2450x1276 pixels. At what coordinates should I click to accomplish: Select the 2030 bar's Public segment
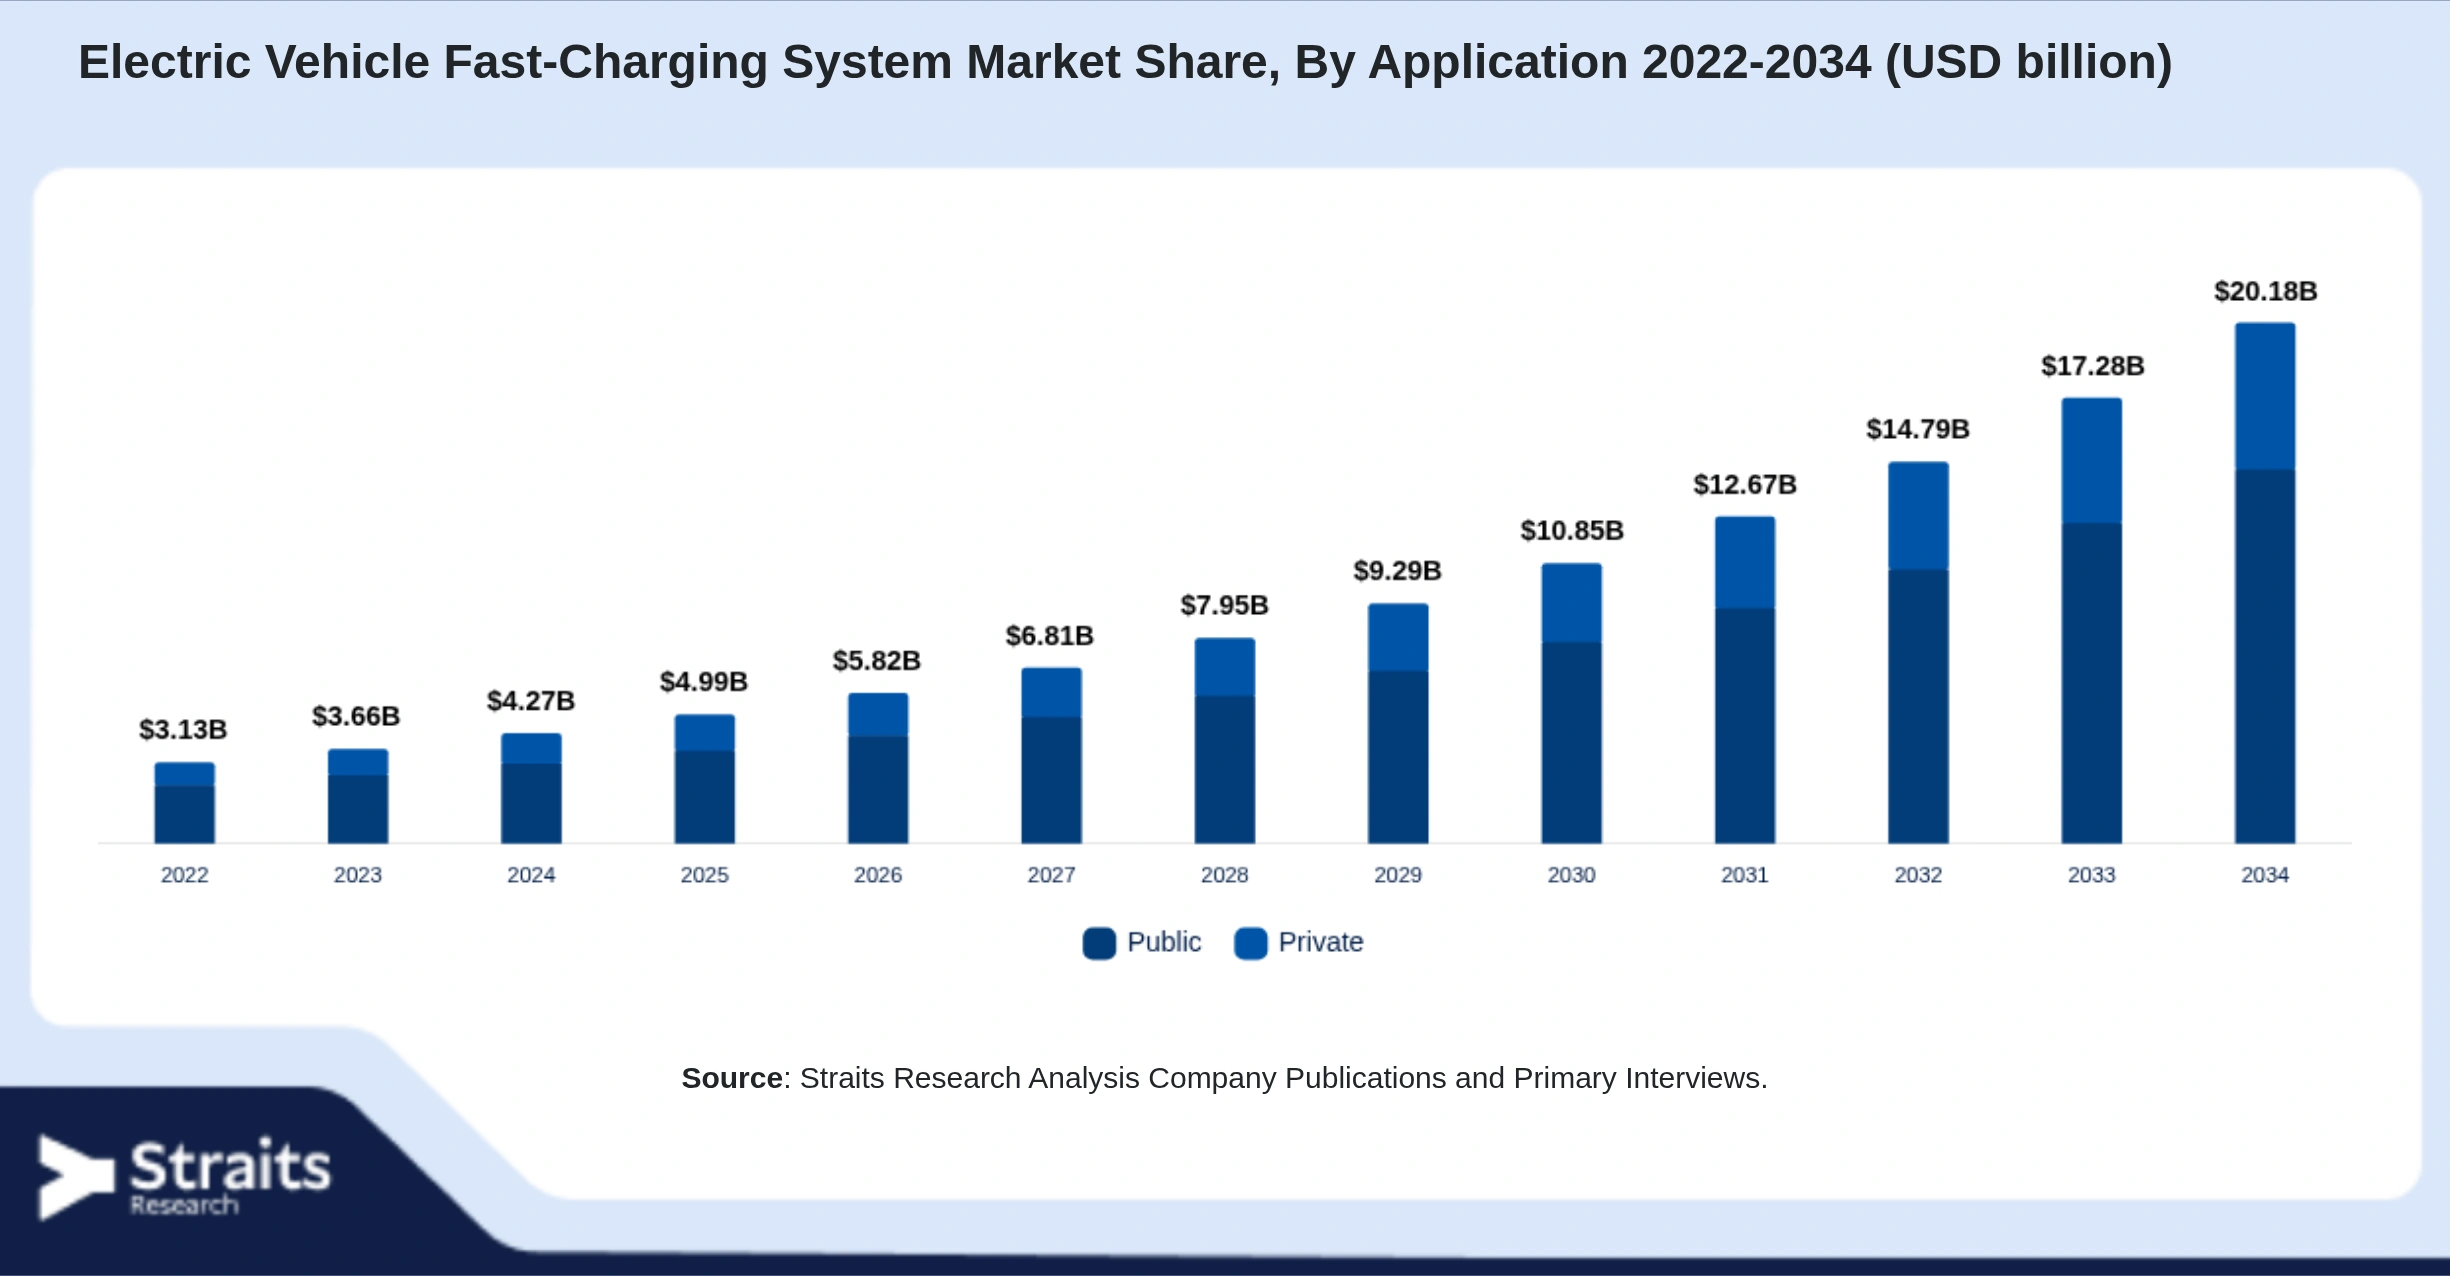tap(1572, 743)
